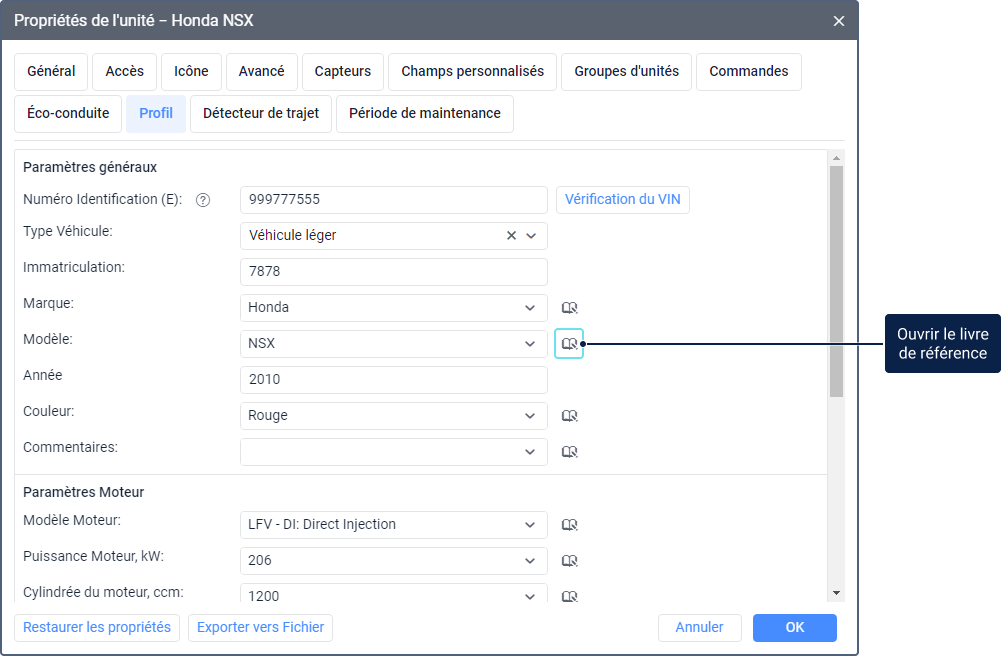Expand the Modèle dropdown showing NSX

(x=530, y=344)
